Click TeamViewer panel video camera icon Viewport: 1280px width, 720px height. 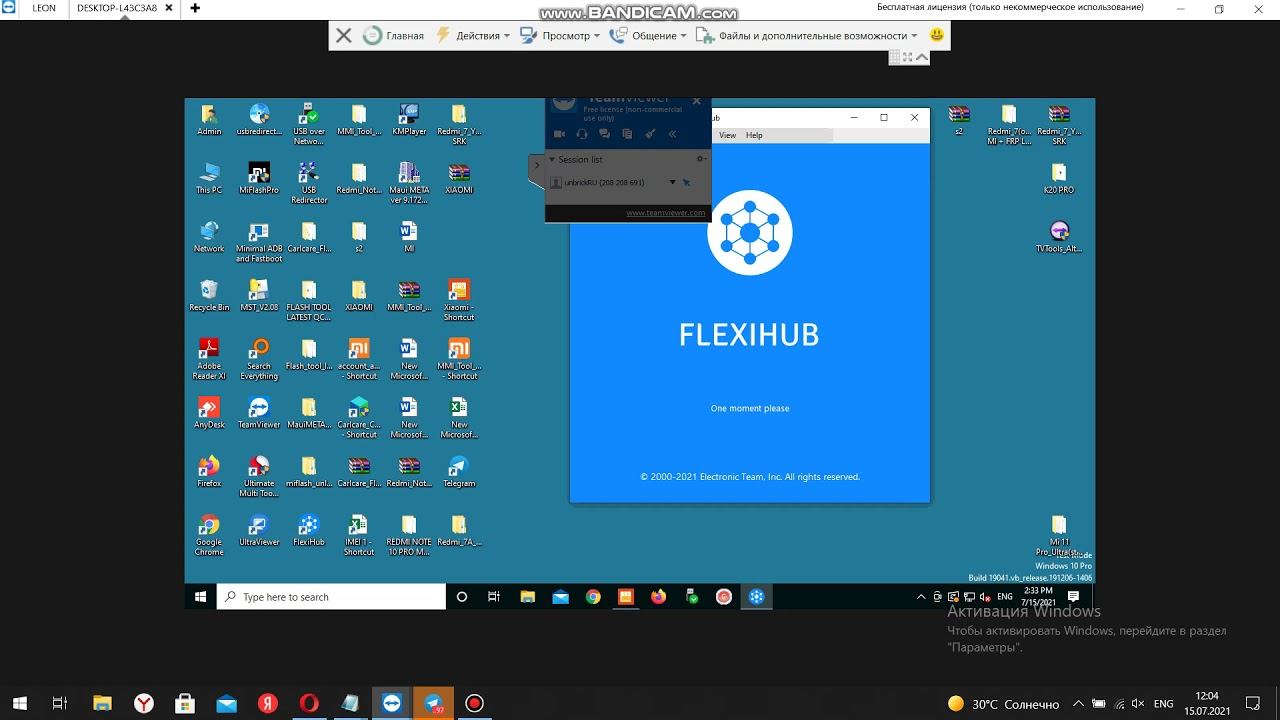click(x=560, y=133)
